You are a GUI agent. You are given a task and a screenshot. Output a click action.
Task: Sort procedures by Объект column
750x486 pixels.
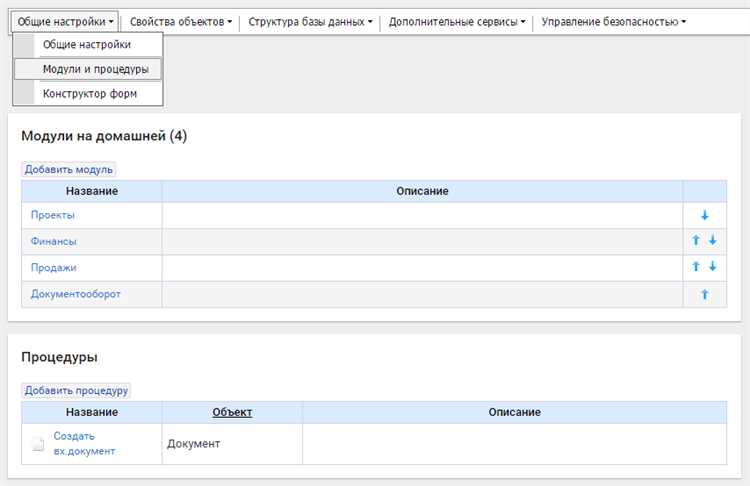coord(232,412)
